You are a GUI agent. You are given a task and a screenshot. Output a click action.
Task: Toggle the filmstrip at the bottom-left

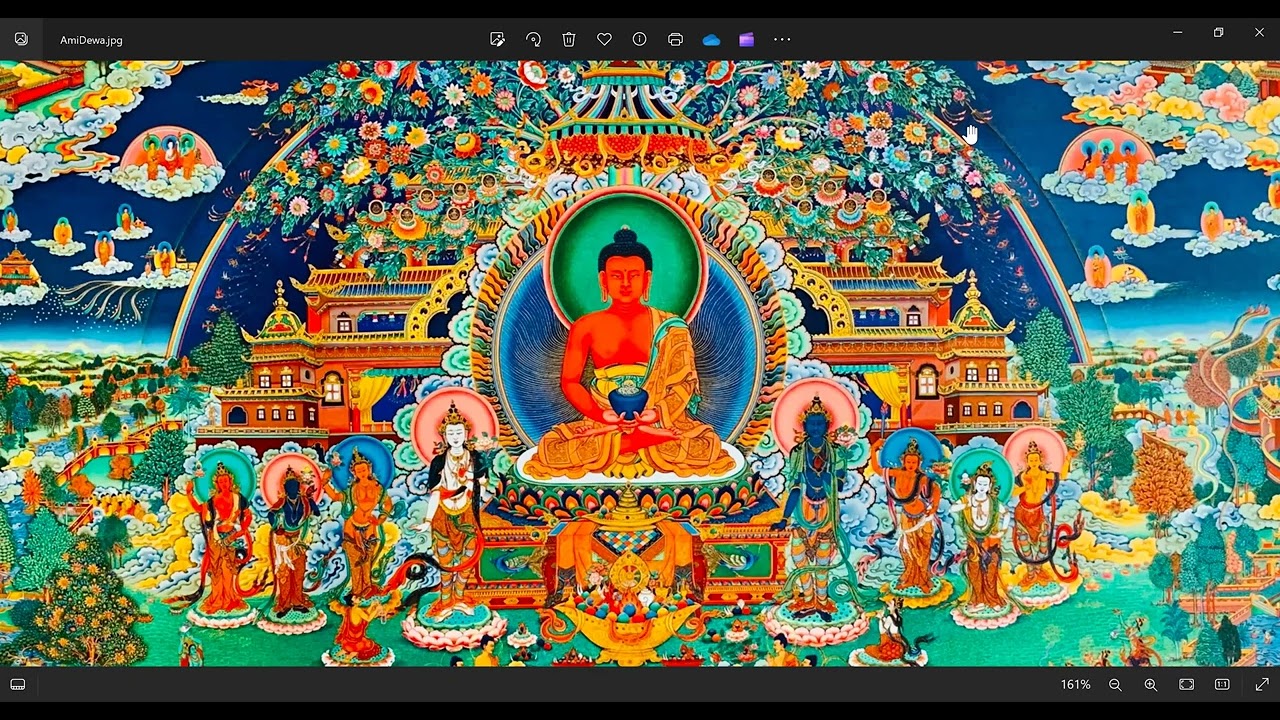[x=17, y=684]
